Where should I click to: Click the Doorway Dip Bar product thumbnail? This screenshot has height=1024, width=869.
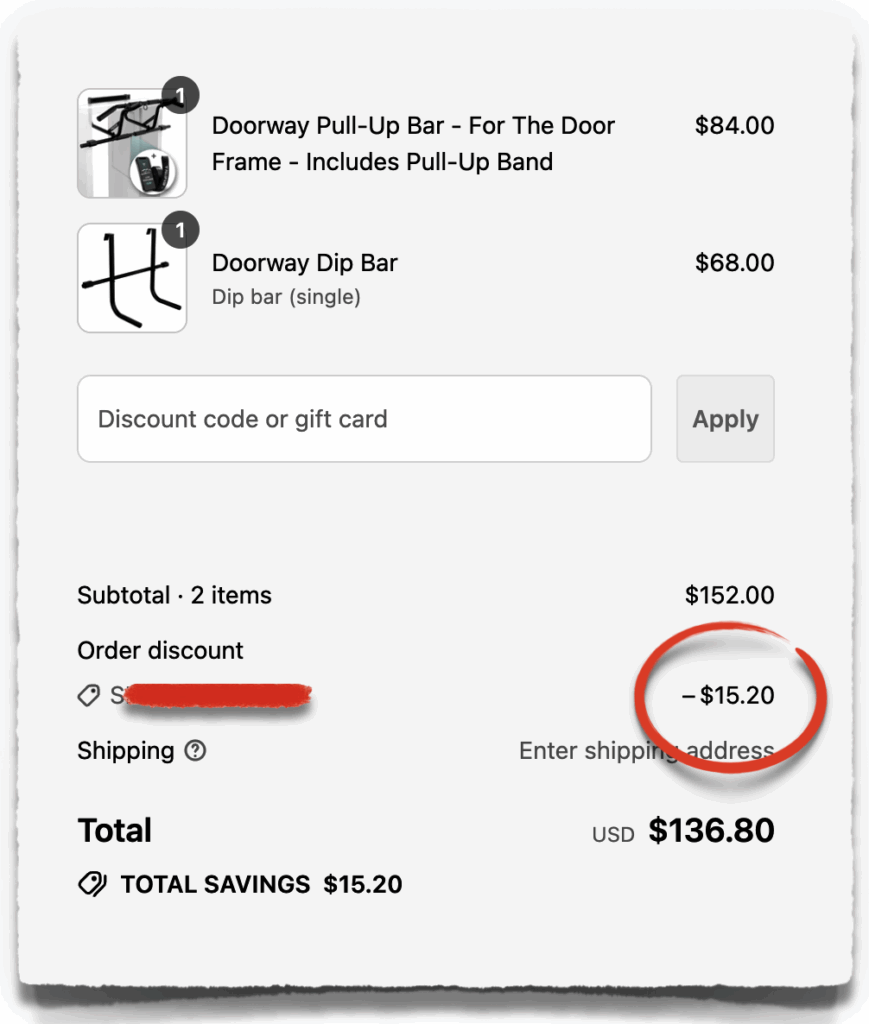(131, 278)
